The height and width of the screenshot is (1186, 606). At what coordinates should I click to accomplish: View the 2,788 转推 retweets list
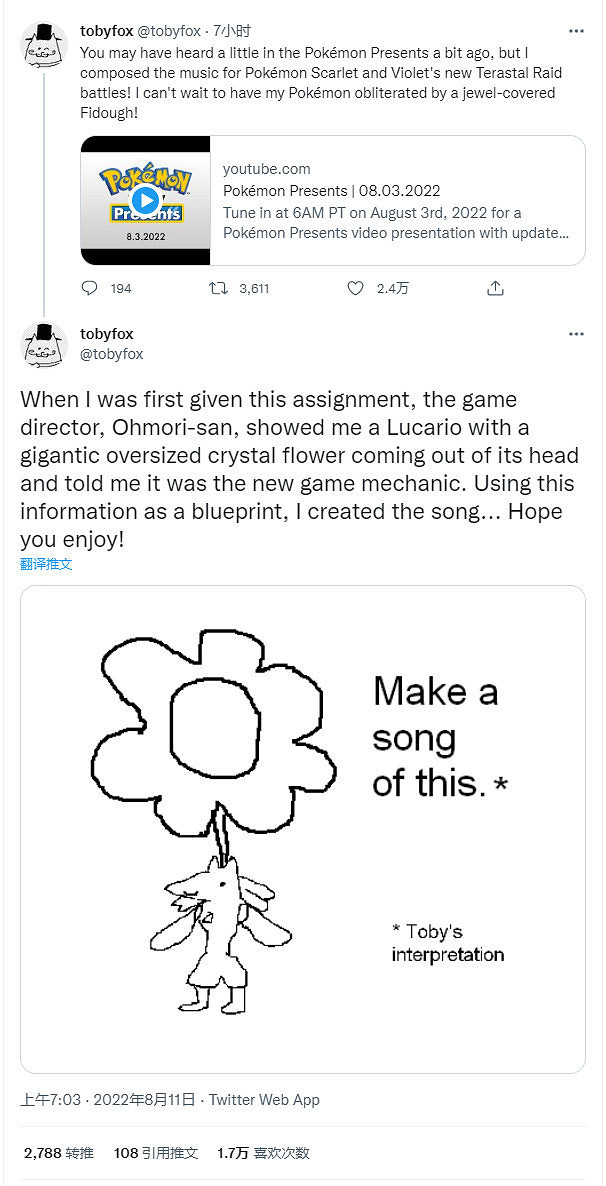pyautogui.click(x=58, y=1153)
